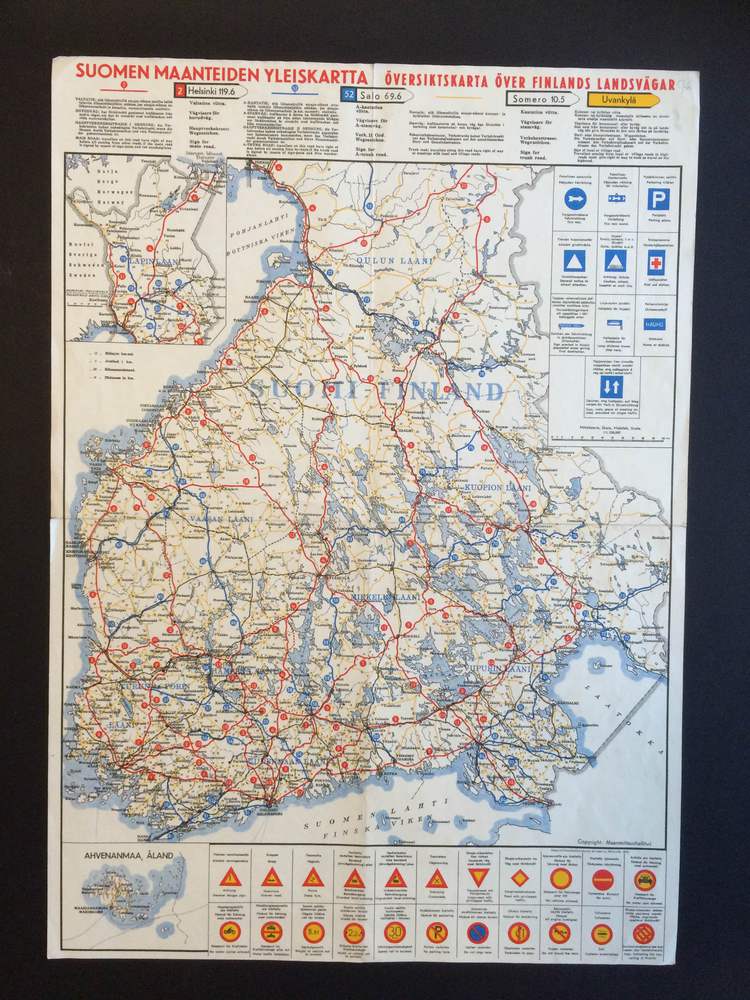The width and height of the screenshot is (750, 1000).
Task: Click the FINSKA VIKEN label
Action: pos(378,828)
